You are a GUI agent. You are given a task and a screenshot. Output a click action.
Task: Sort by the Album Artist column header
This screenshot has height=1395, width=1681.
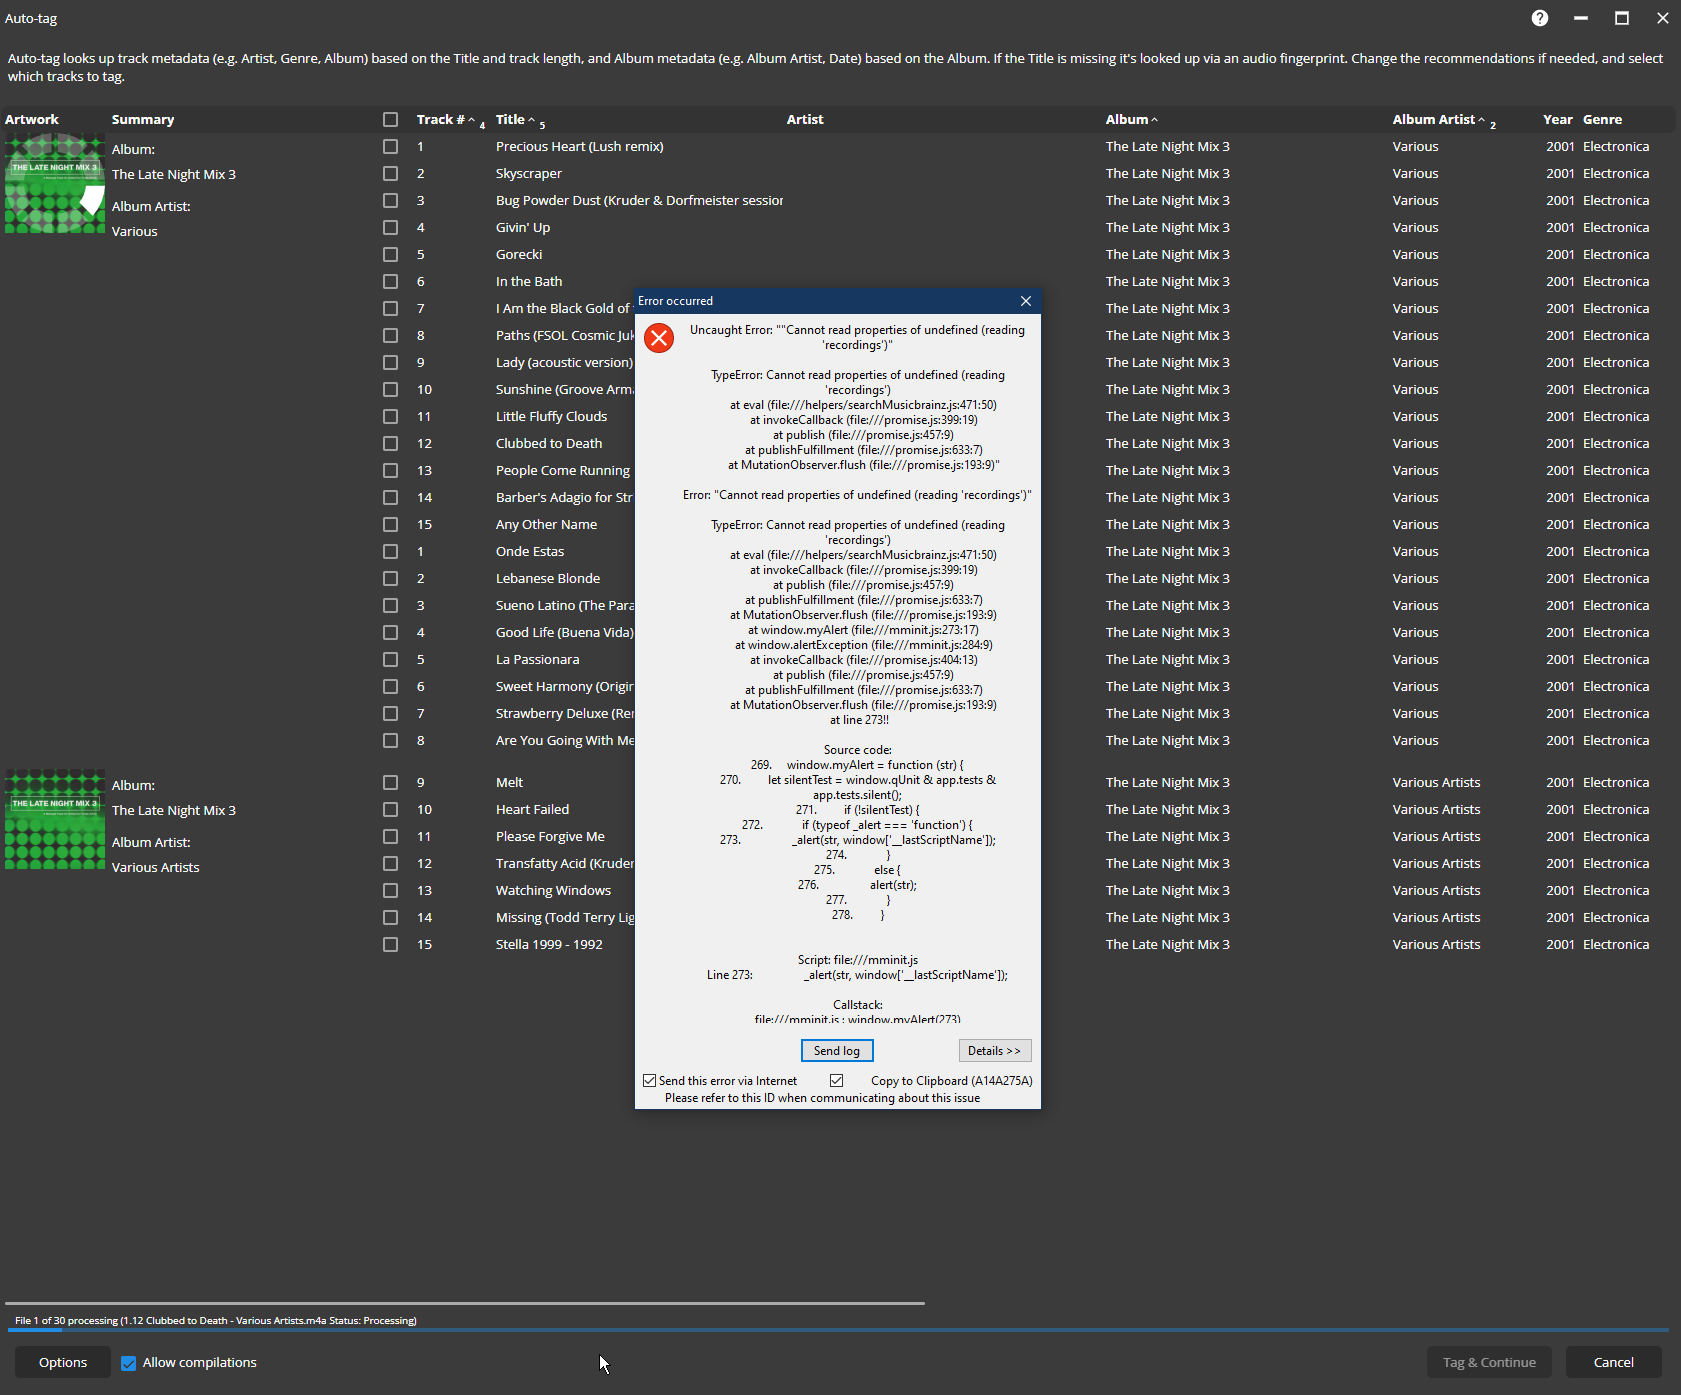point(1433,120)
